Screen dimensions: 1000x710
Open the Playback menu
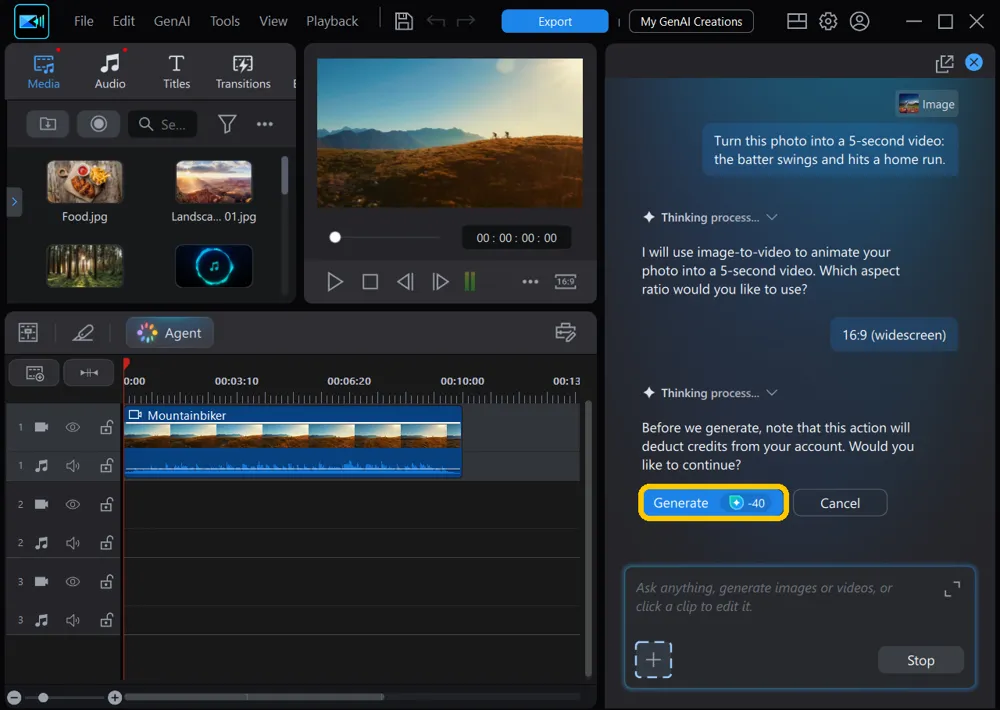click(x=332, y=21)
